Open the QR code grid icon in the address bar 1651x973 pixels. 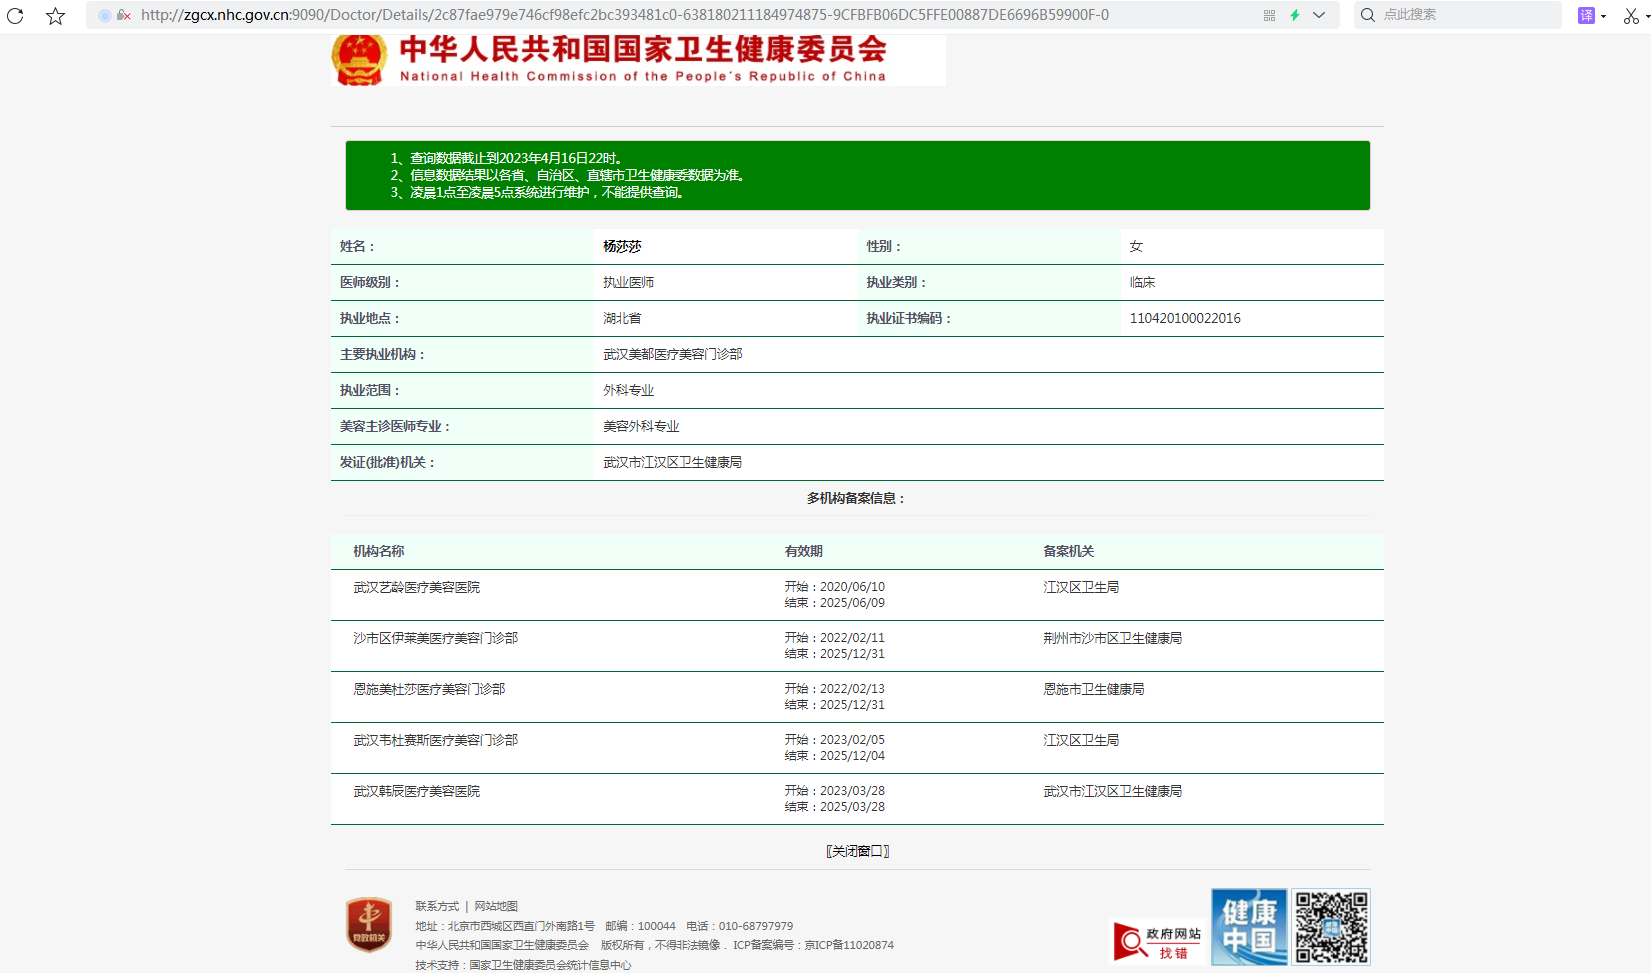click(x=1269, y=15)
